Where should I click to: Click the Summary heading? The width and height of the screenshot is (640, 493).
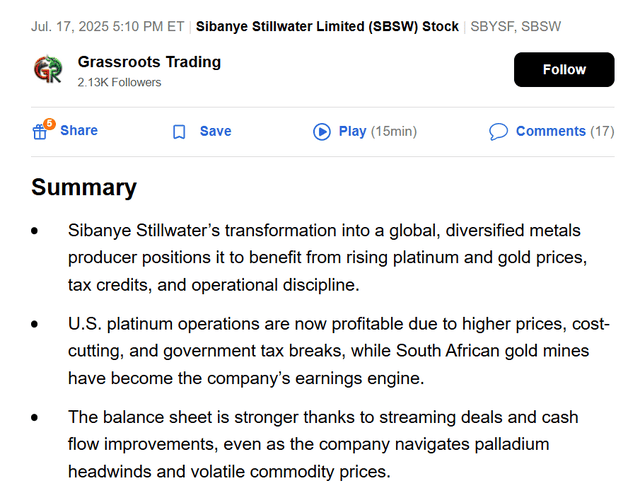(84, 187)
